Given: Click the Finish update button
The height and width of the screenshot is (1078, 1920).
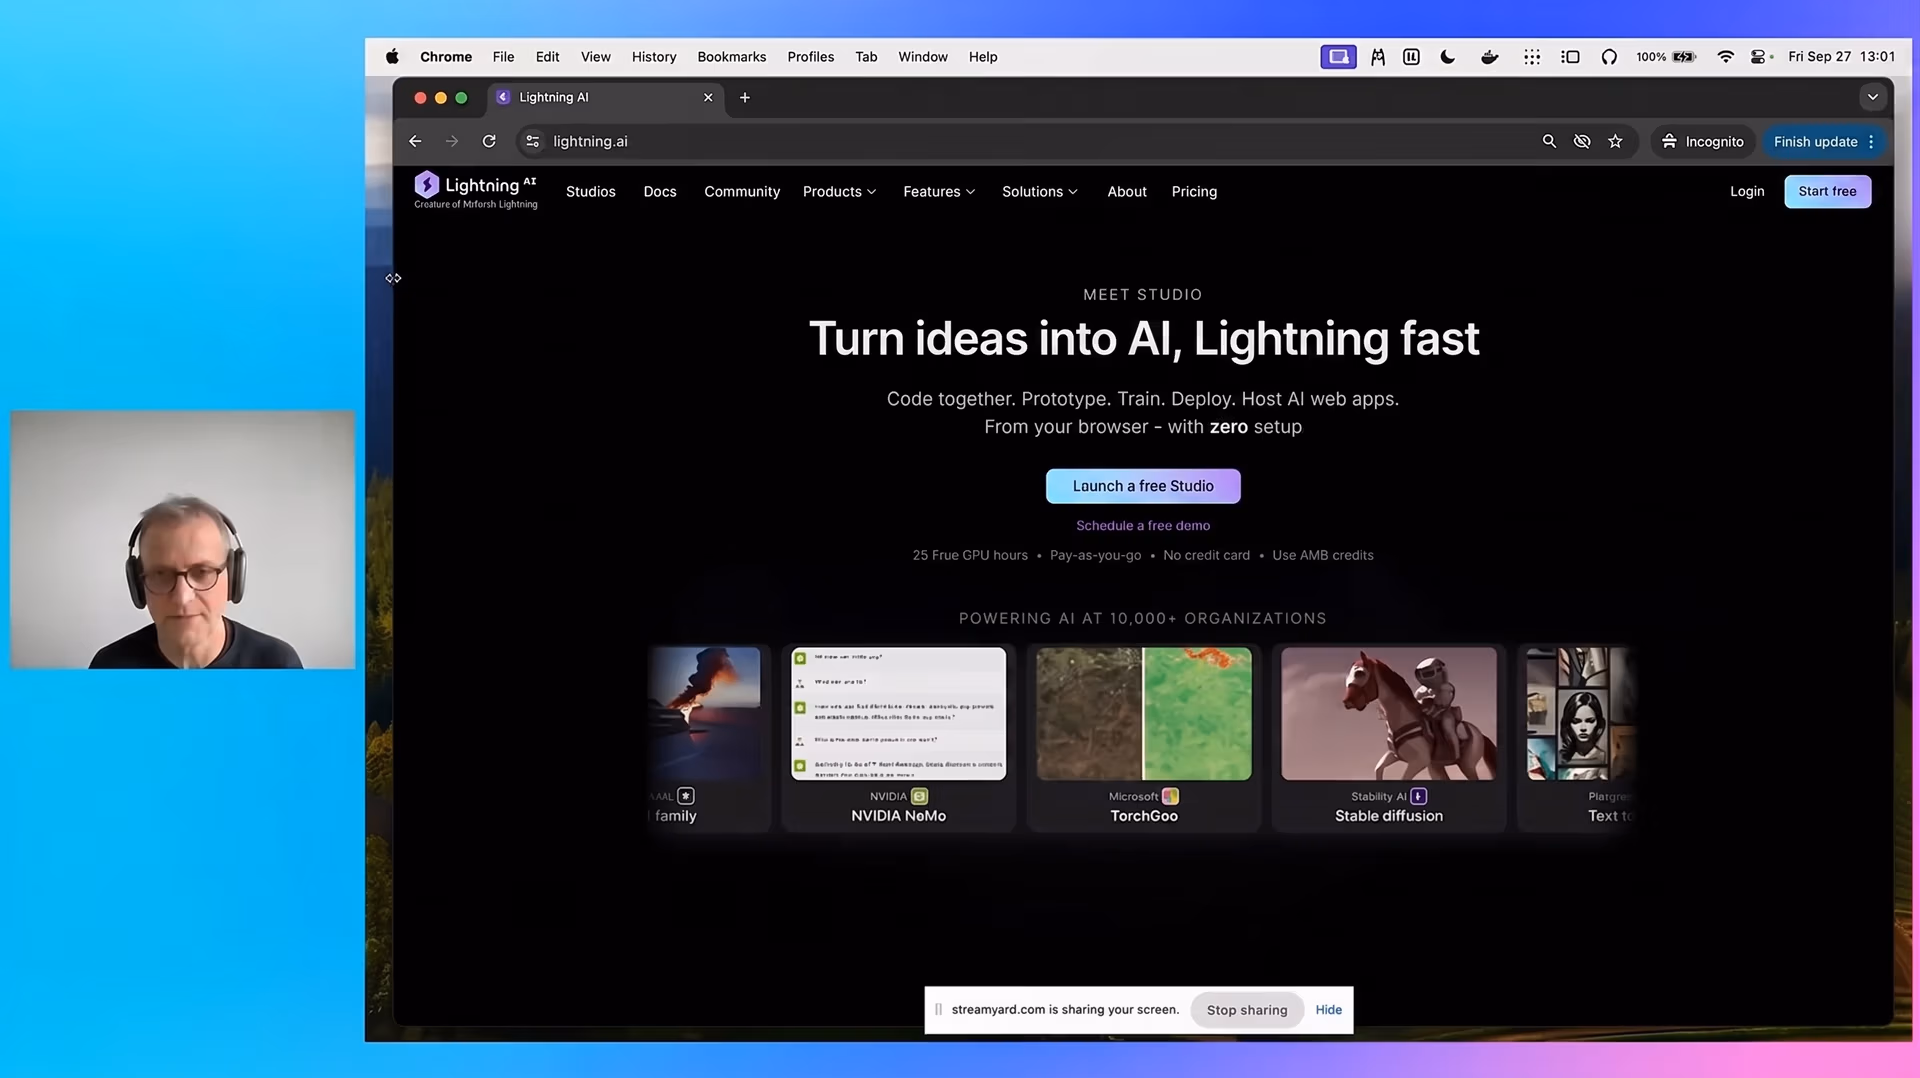Looking at the screenshot, I should [x=1815, y=141].
